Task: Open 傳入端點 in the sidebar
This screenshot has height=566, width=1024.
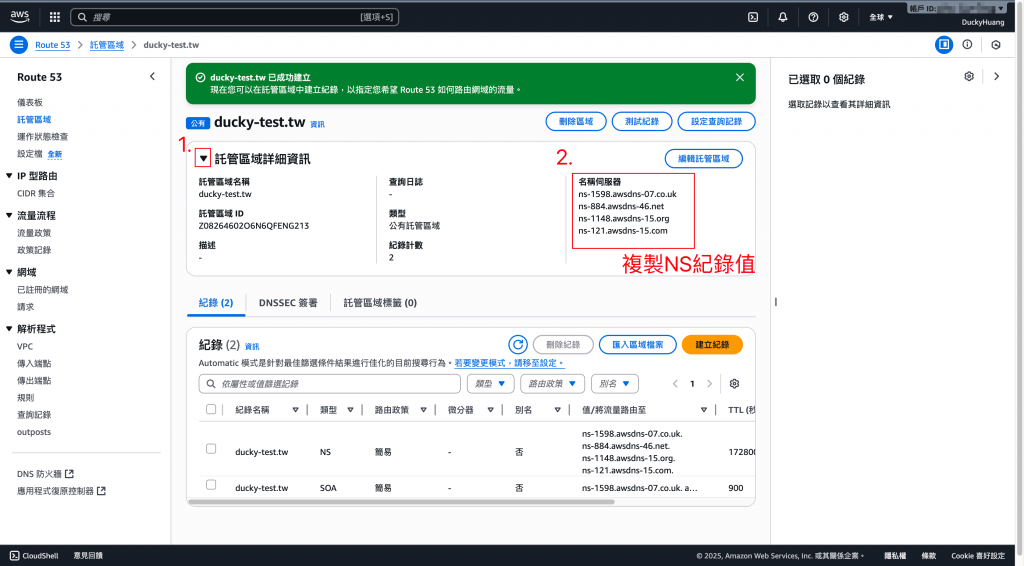Action: click(x=34, y=364)
